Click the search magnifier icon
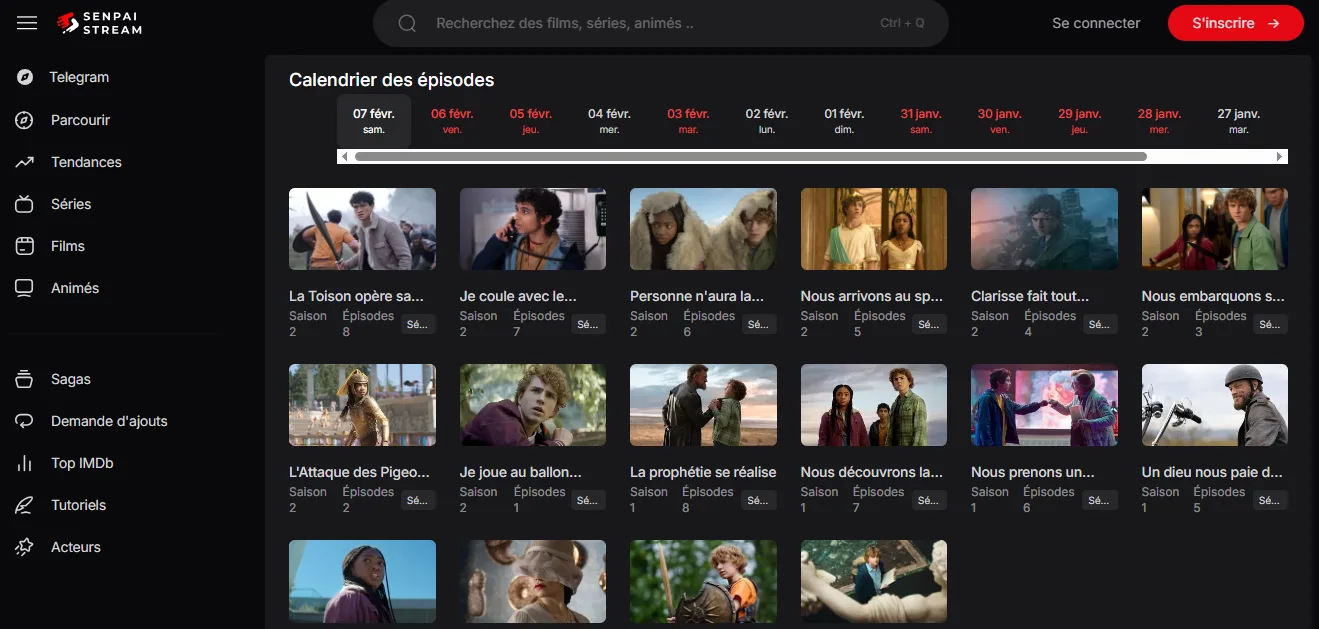Screen dimensions: 1319x629 pos(407,23)
